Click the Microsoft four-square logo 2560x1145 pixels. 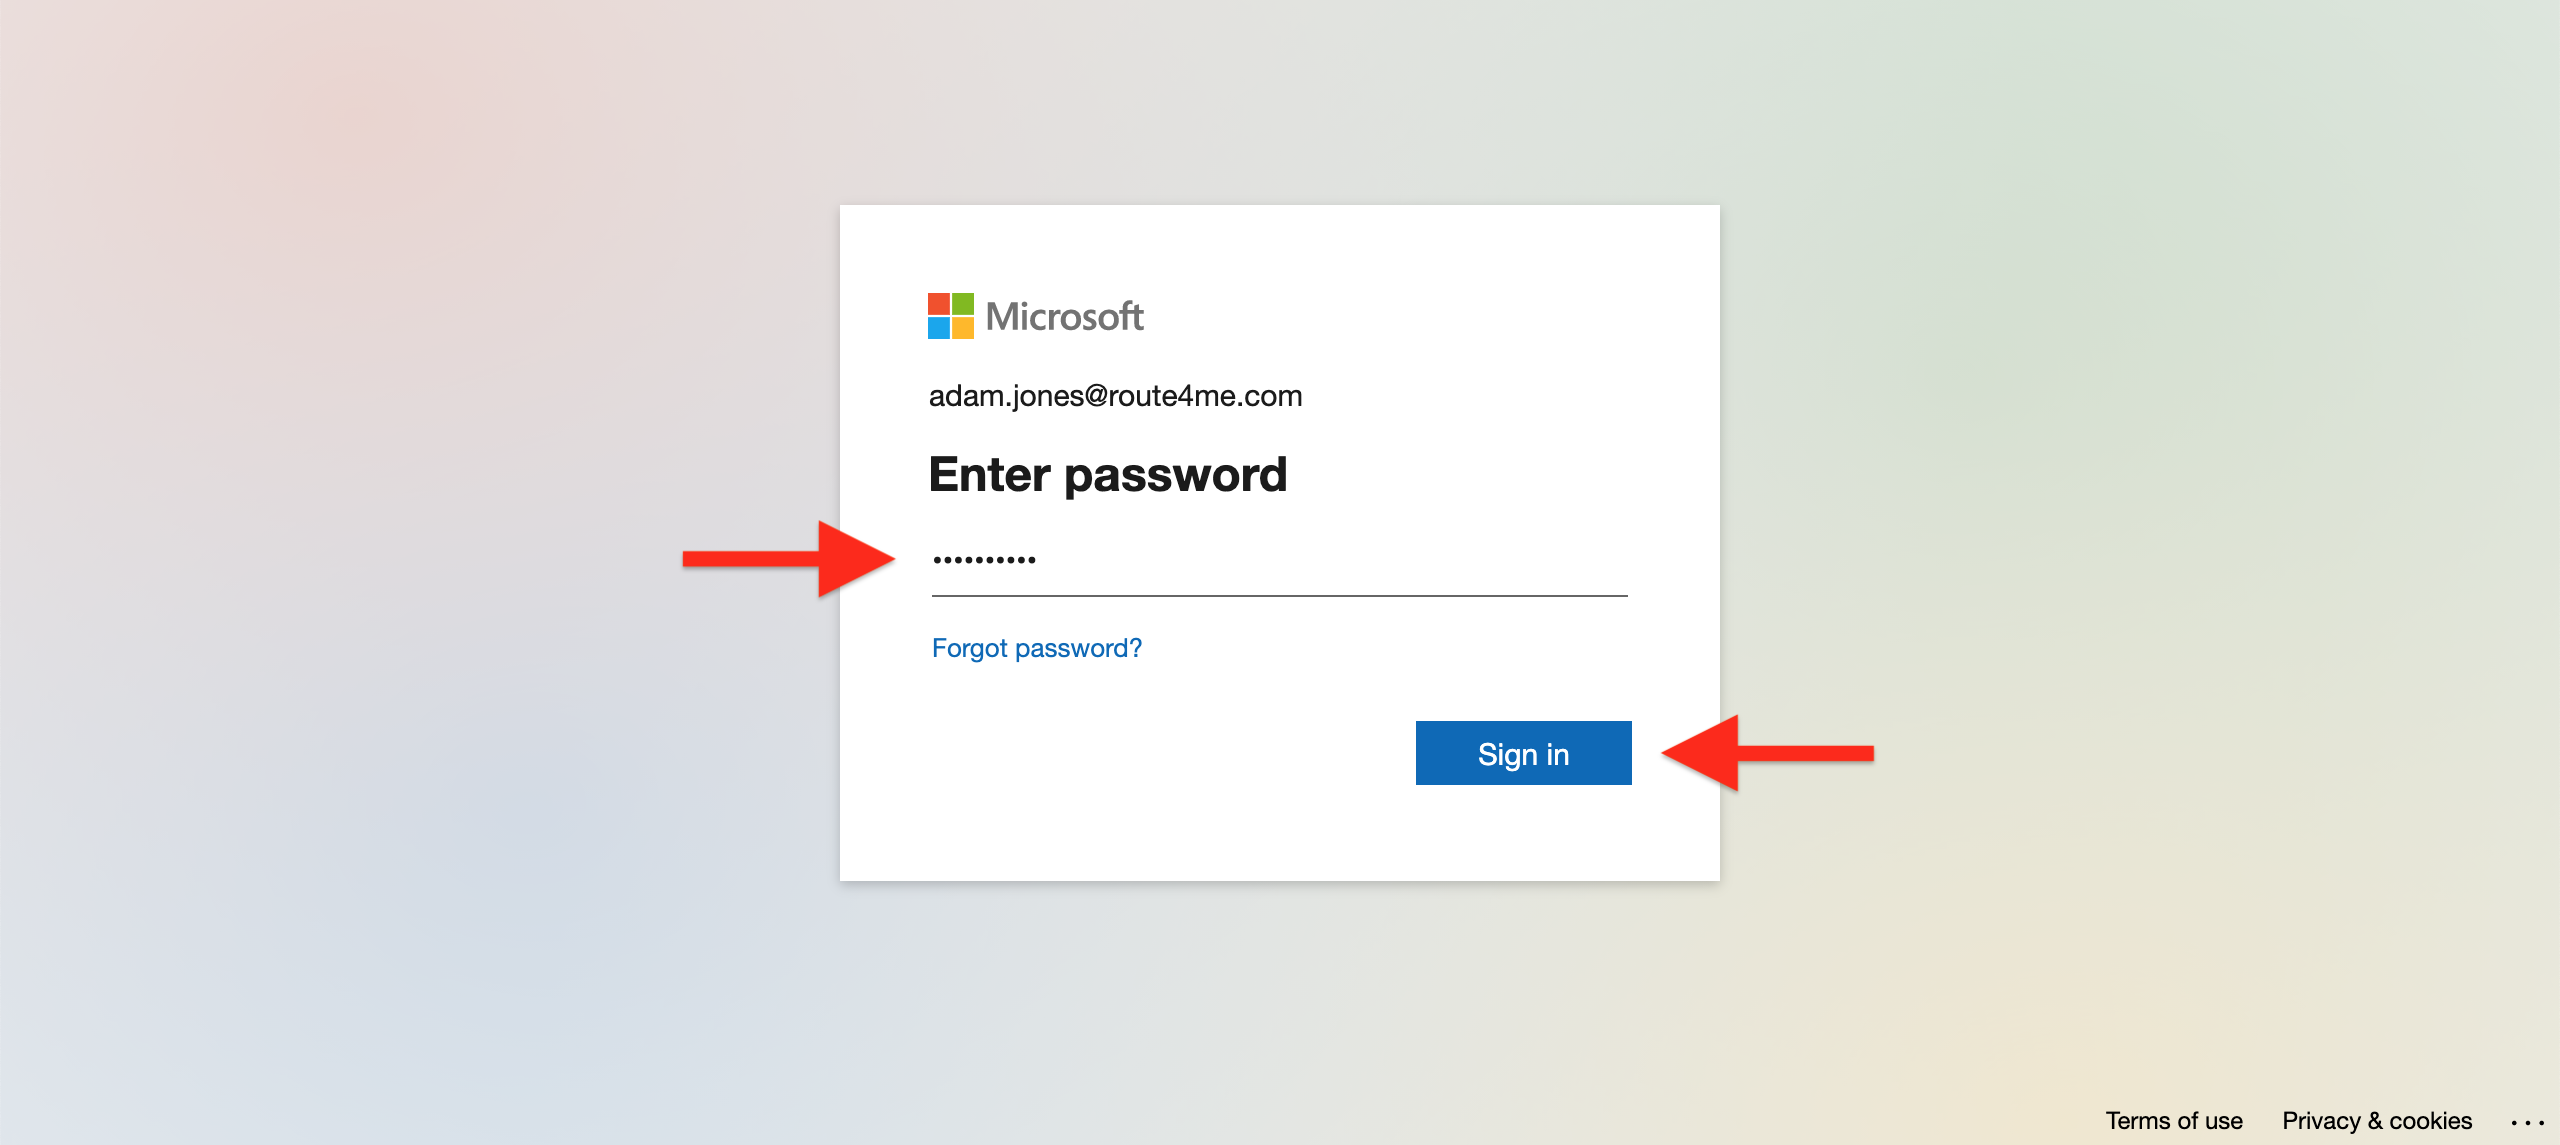(x=950, y=316)
